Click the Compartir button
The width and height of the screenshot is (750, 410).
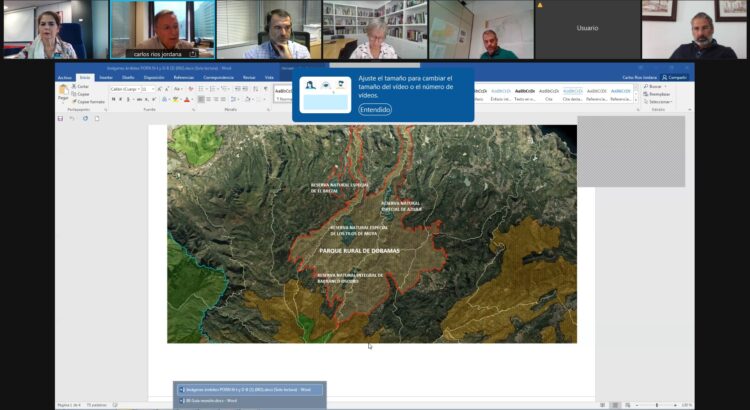[674, 77]
